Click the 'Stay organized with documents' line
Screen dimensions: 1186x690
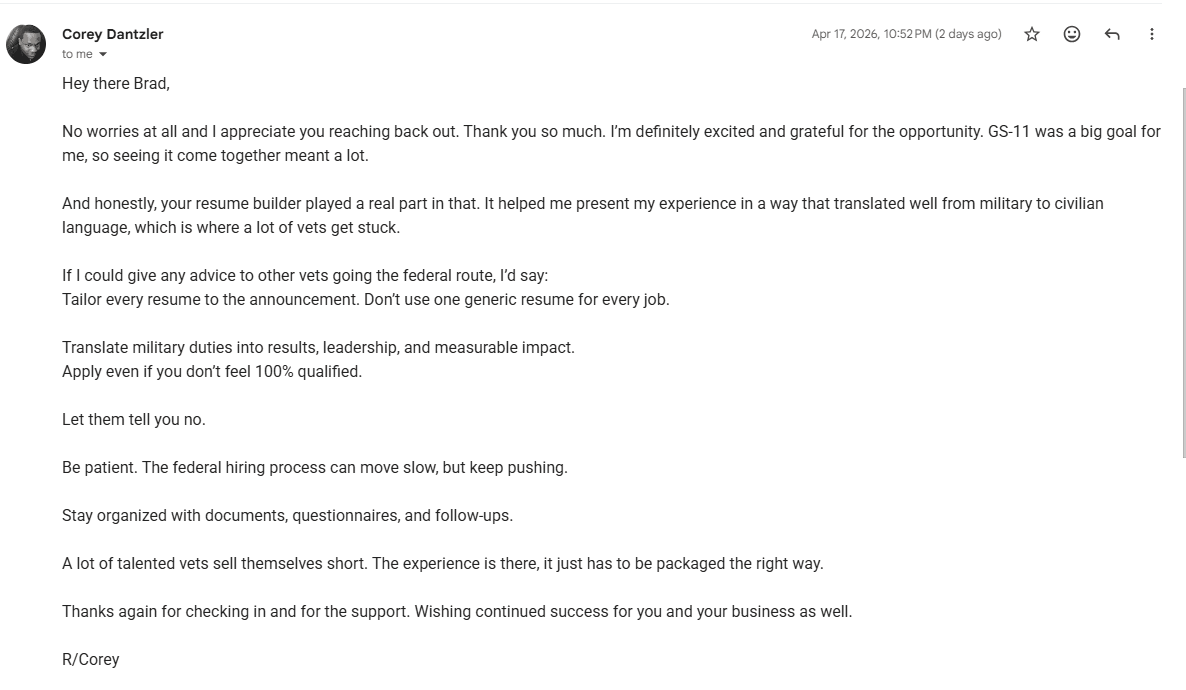point(287,515)
